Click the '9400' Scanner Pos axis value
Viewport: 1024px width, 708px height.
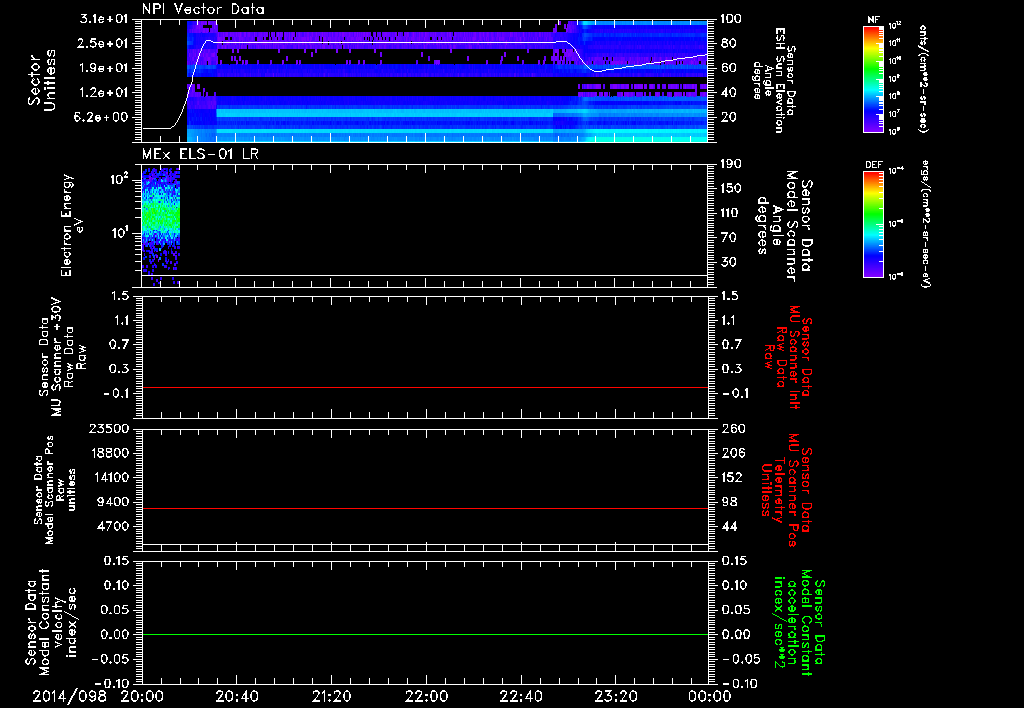coord(113,502)
